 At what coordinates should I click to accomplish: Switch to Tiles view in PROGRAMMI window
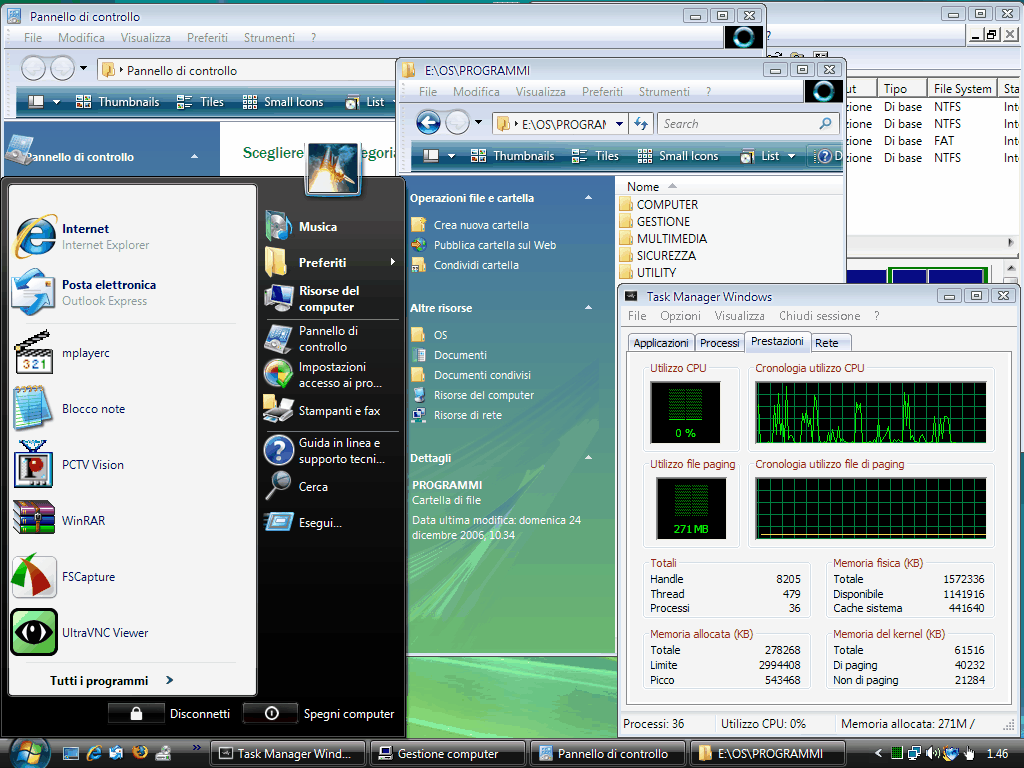click(x=595, y=155)
